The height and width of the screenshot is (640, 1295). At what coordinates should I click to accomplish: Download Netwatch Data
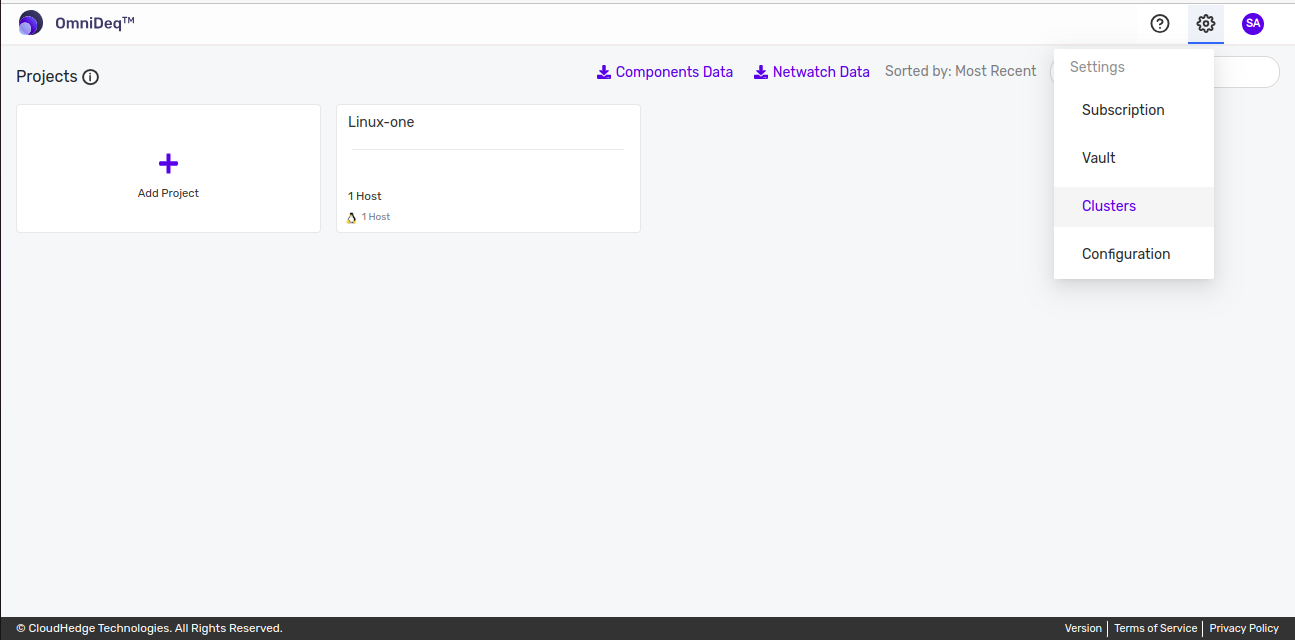[x=812, y=72]
